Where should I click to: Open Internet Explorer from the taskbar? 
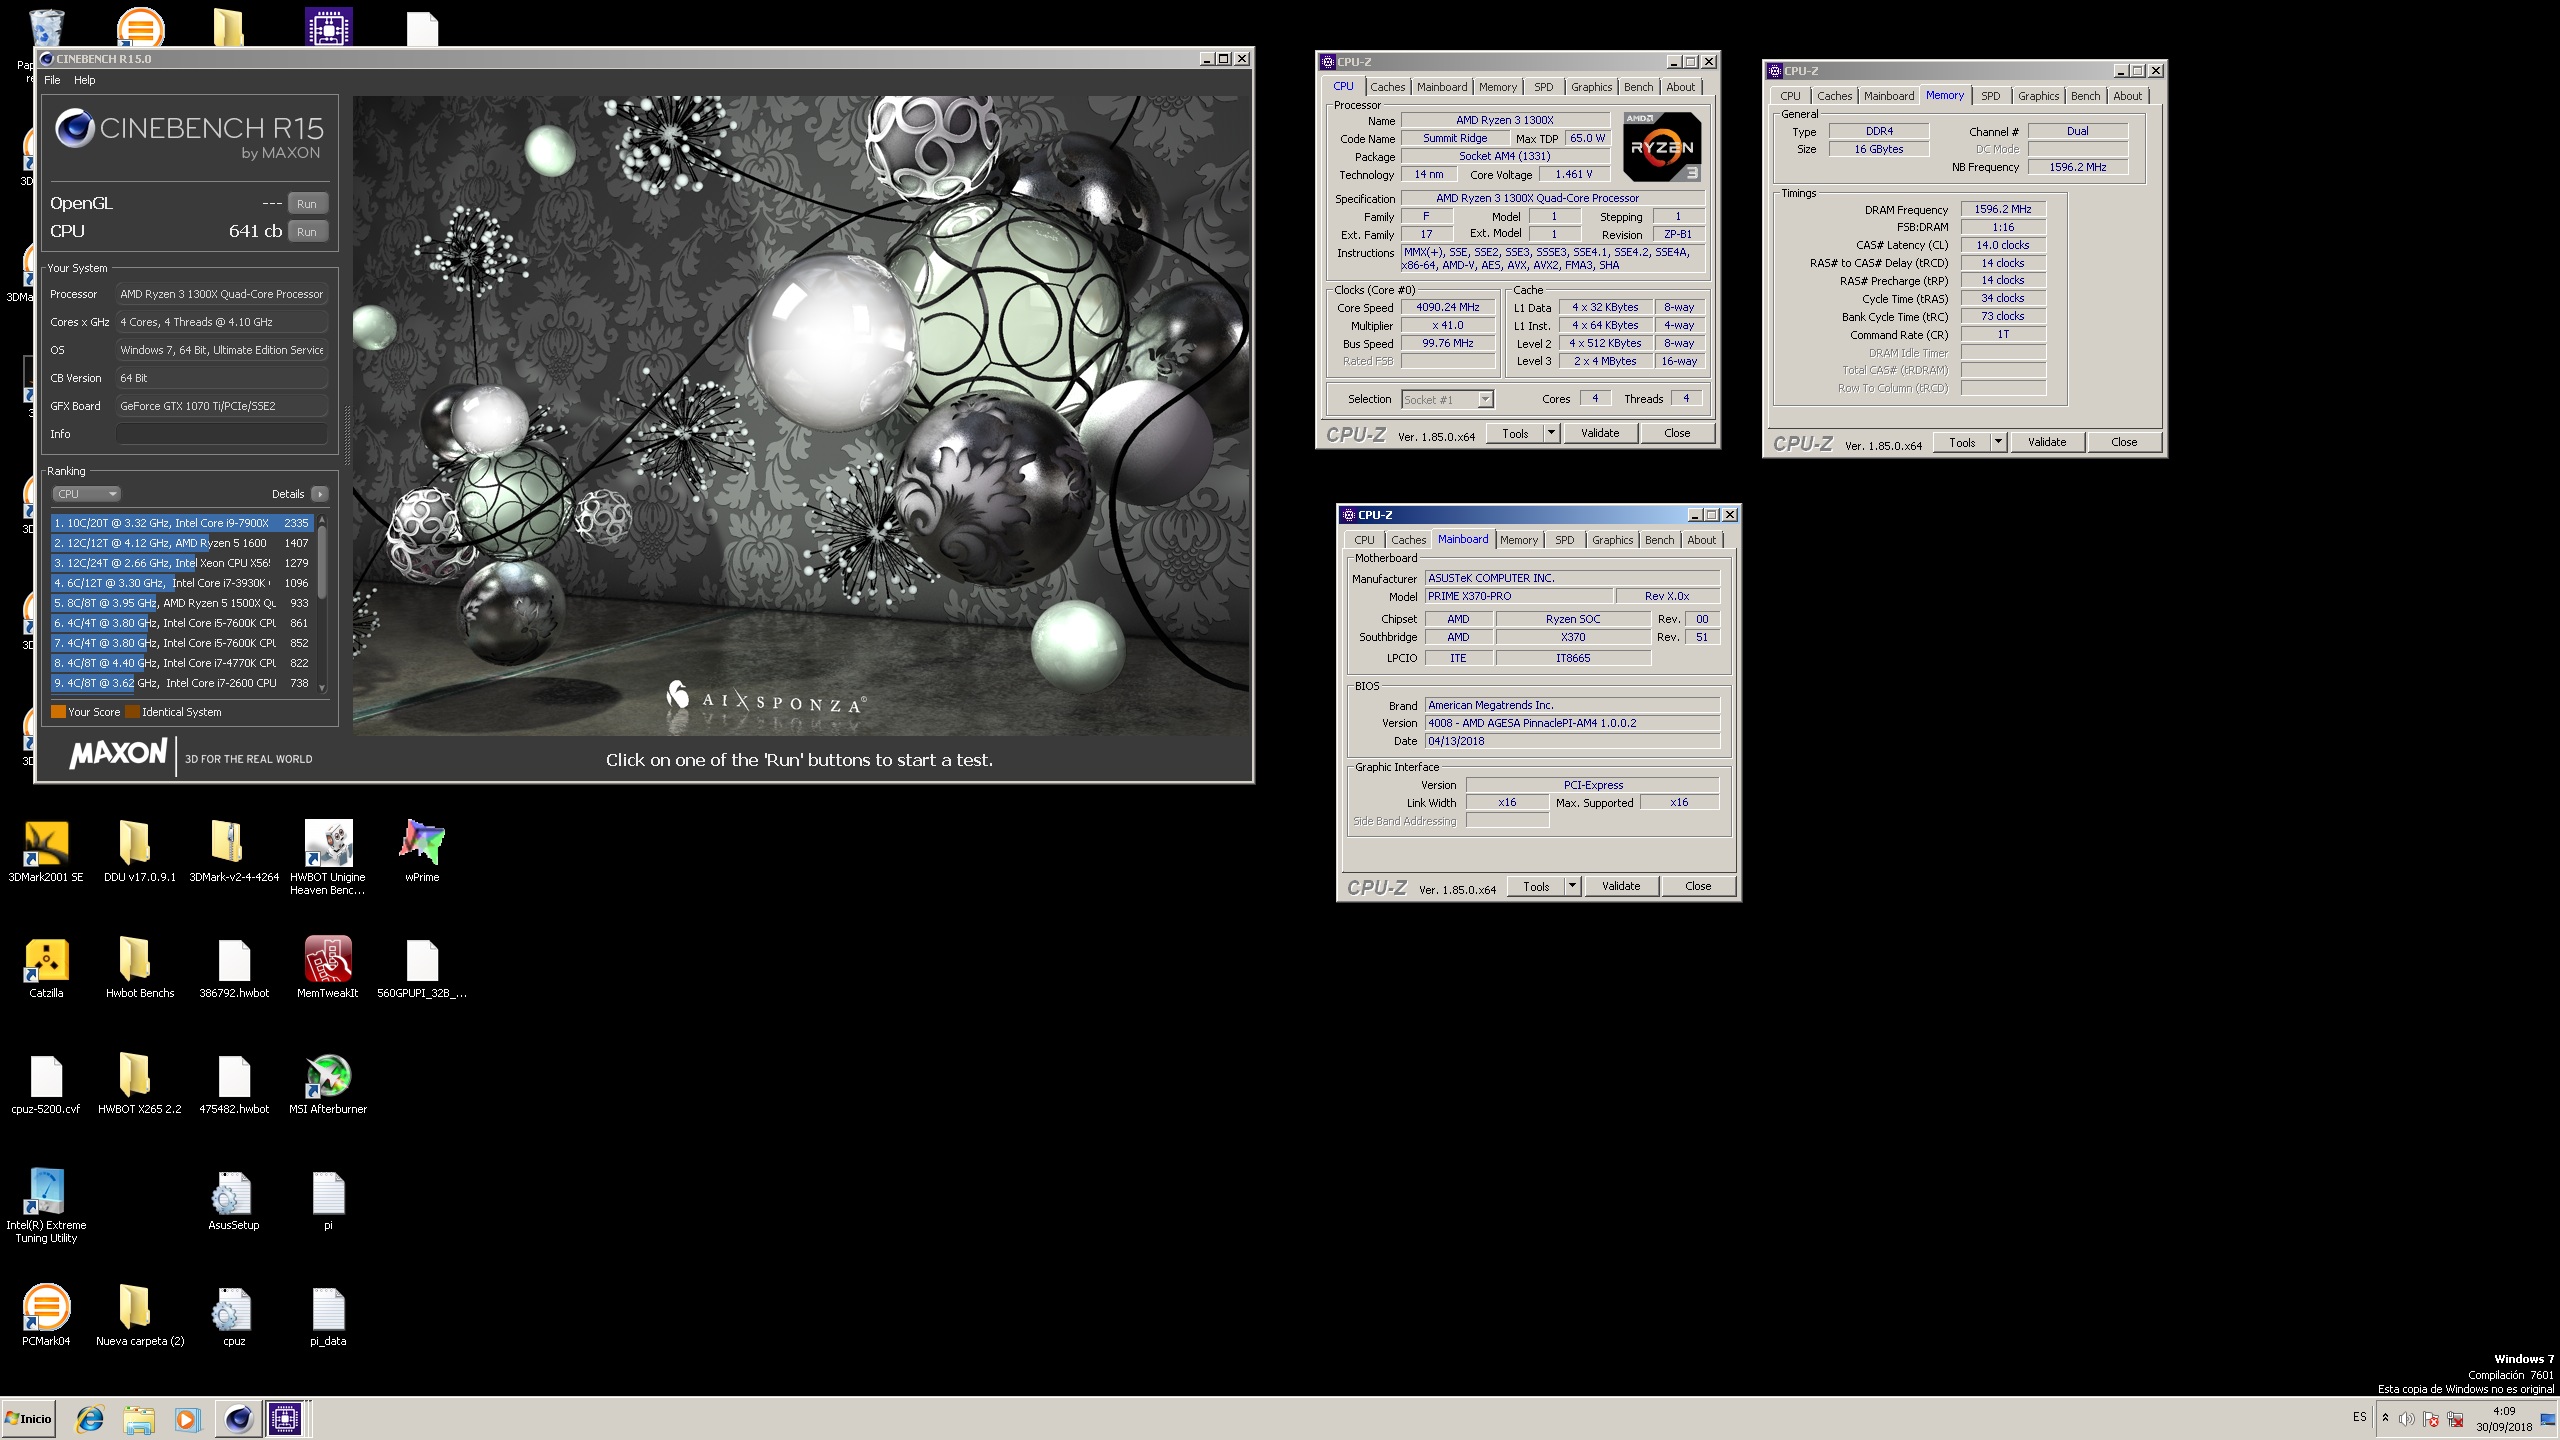coord(90,1418)
